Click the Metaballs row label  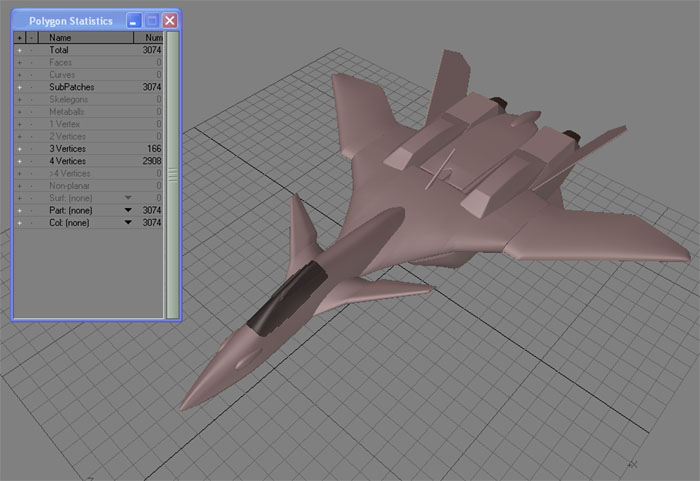pyautogui.click(x=67, y=112)
